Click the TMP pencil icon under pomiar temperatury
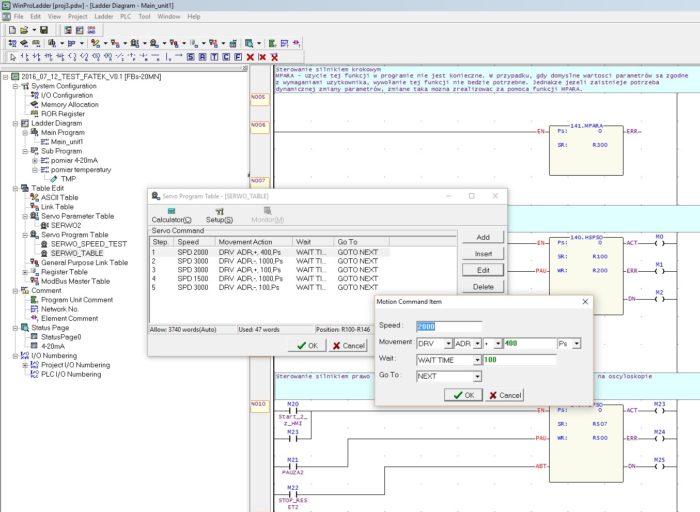Screen dimensions: 700x512 pyautogui.click(x=54, y=179)
